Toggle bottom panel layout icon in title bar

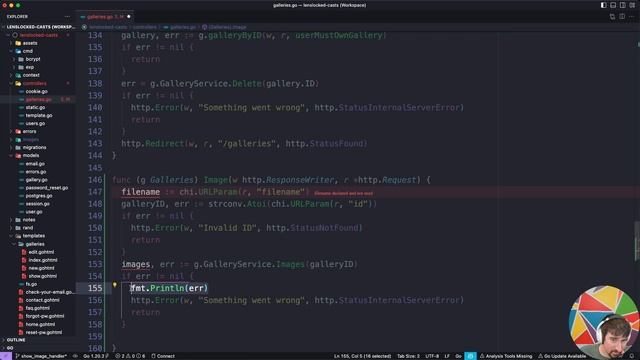click(613, 5)
